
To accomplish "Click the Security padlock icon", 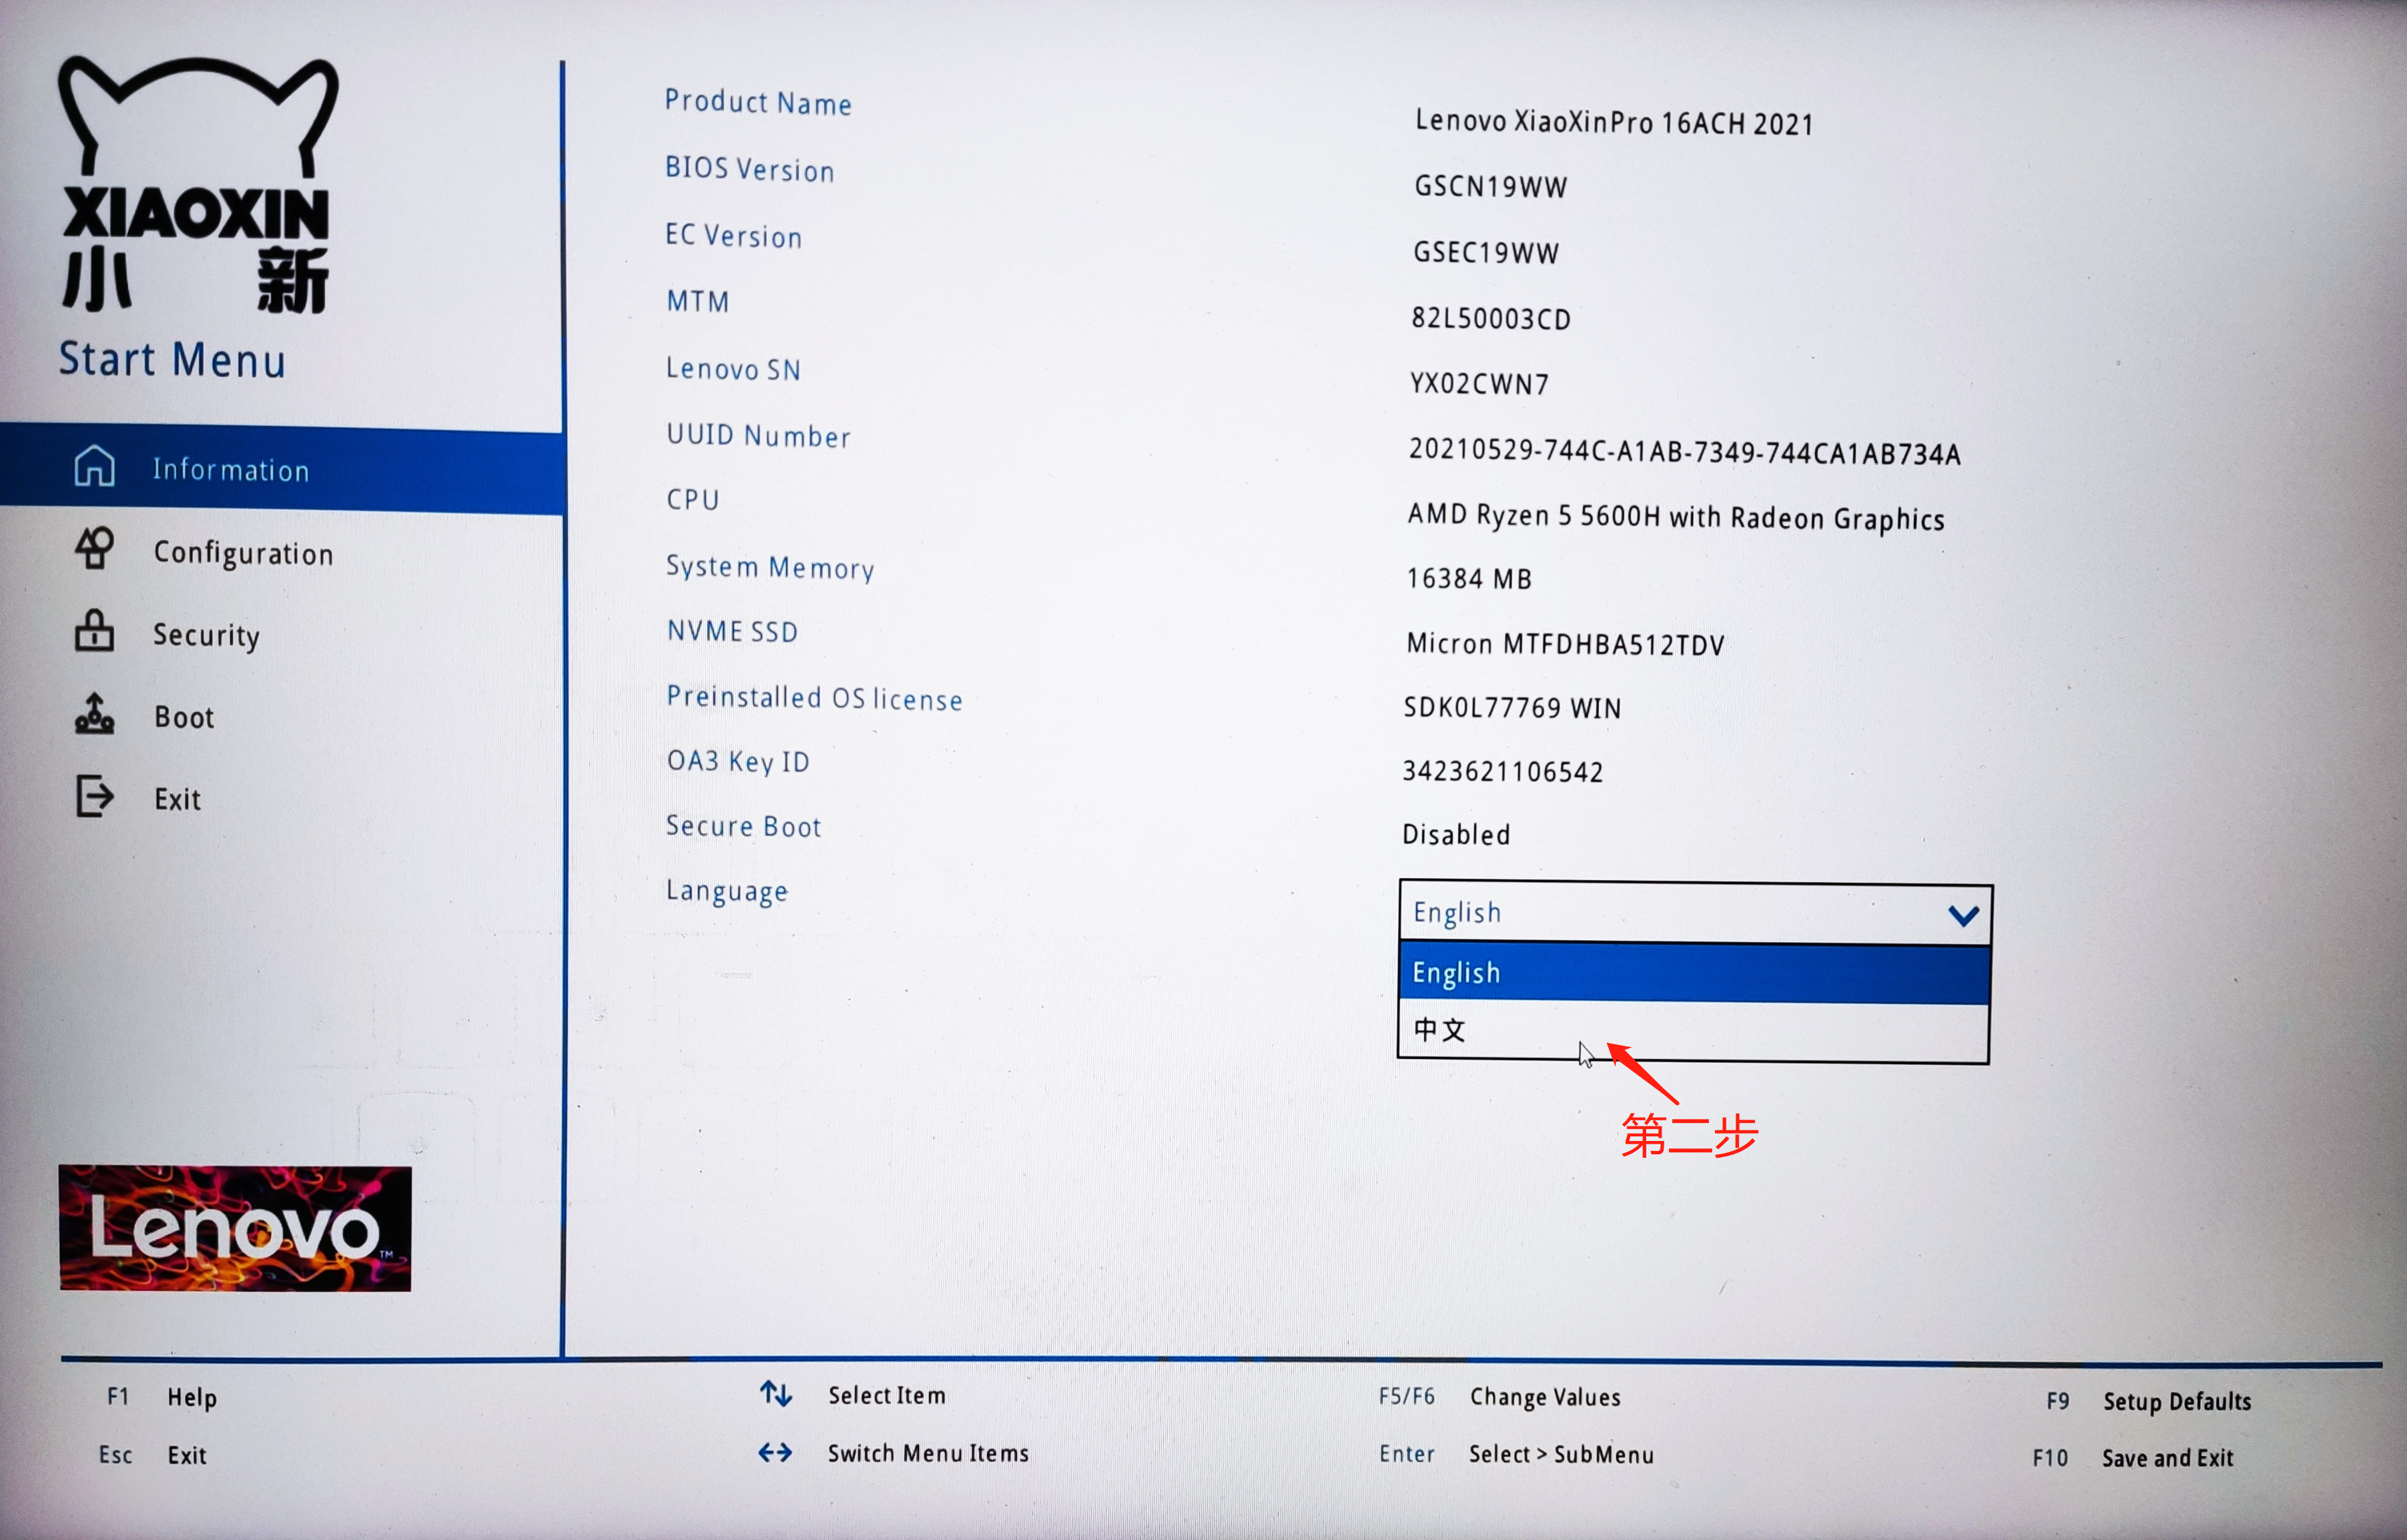I will 95,631.
